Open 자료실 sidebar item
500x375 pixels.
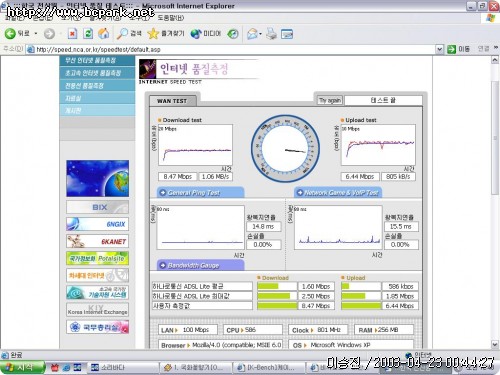click(97, 98)
